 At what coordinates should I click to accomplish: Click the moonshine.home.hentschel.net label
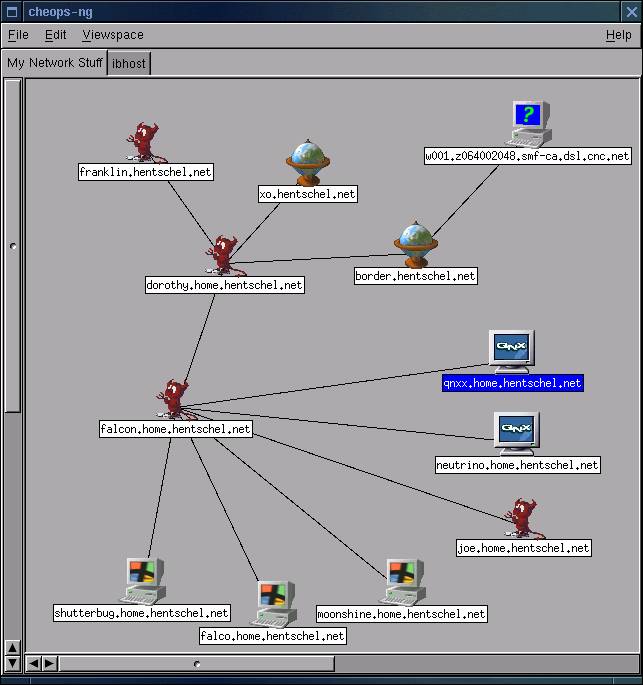402,614
